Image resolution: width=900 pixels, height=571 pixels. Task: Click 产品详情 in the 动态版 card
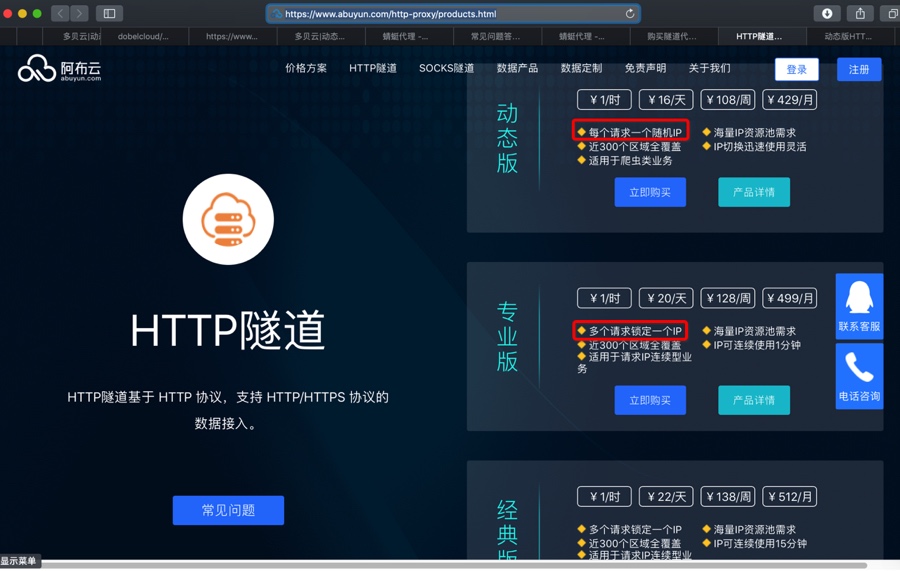point(754,192)
